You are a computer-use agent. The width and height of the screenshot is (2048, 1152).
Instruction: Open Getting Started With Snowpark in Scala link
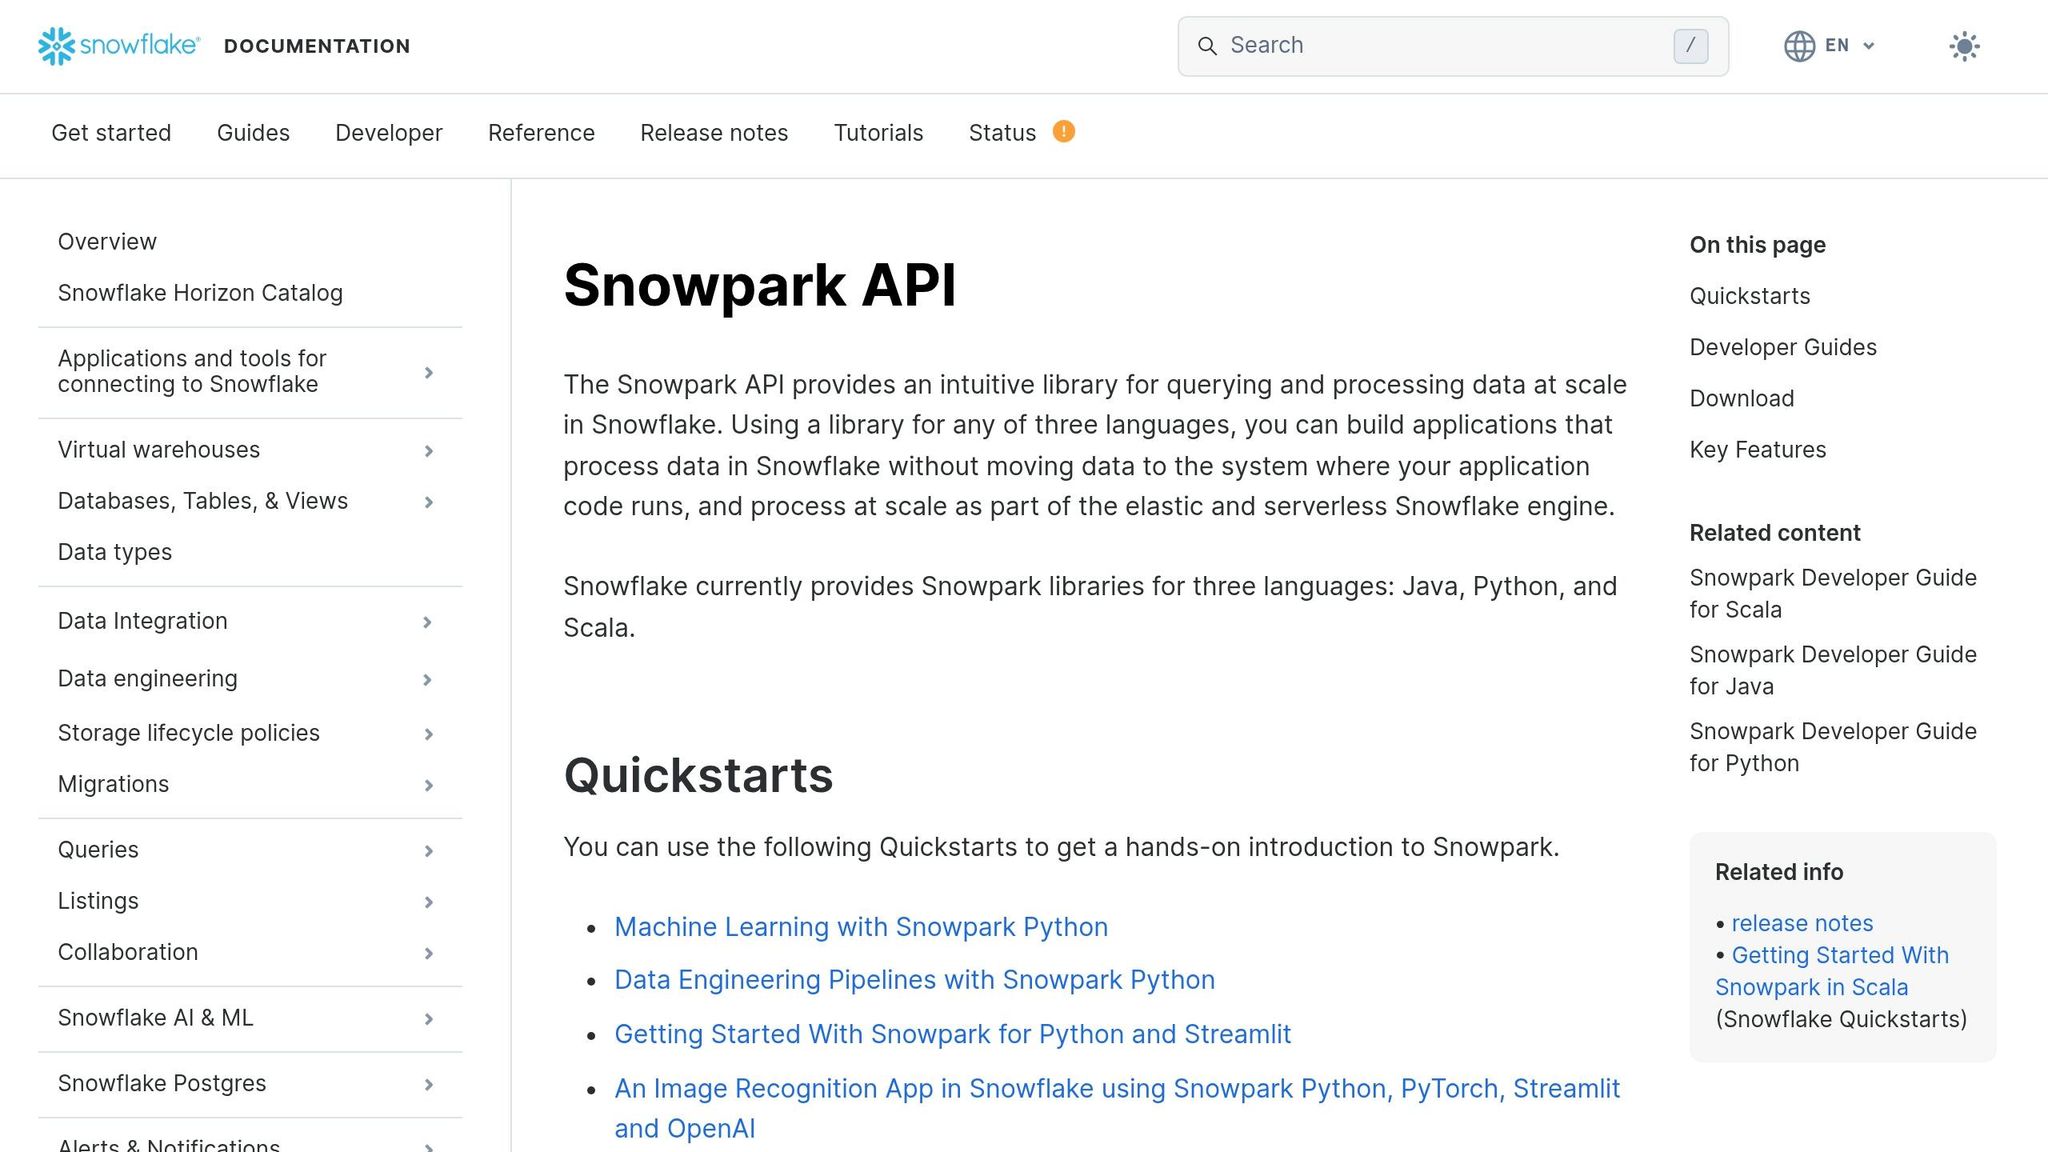(1832, 971)
